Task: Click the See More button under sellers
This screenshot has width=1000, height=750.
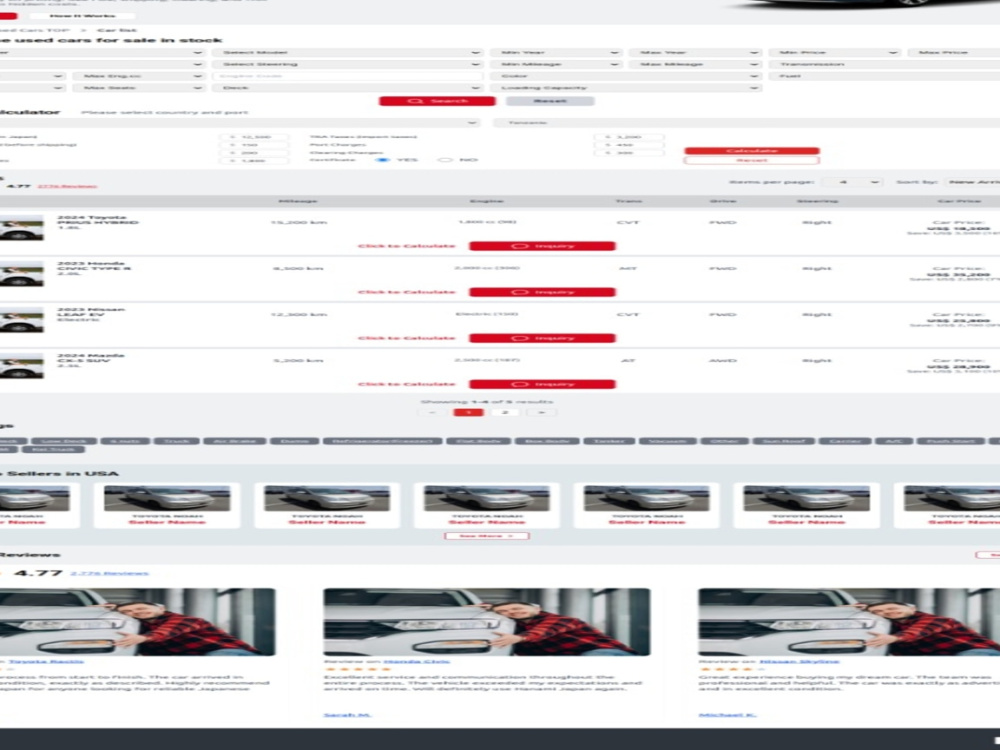Action: click(487, 536)
